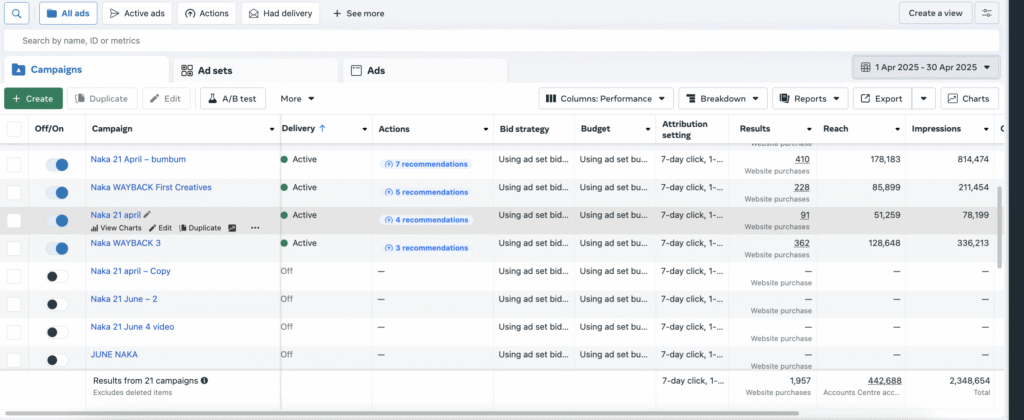Check the select-all checkbox in the header
Viewport: 1024px width, 420px height.
click(14, 129)
